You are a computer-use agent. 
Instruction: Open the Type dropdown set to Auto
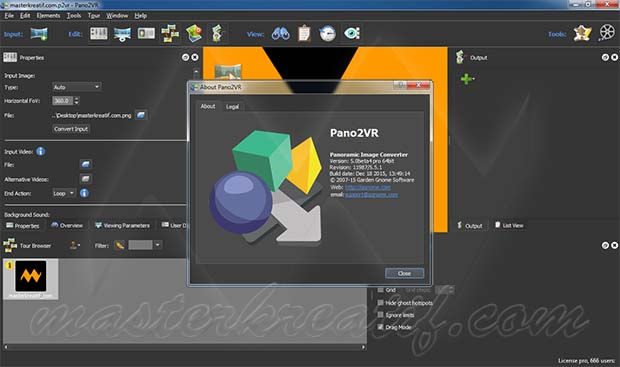[x=77, y=87]
